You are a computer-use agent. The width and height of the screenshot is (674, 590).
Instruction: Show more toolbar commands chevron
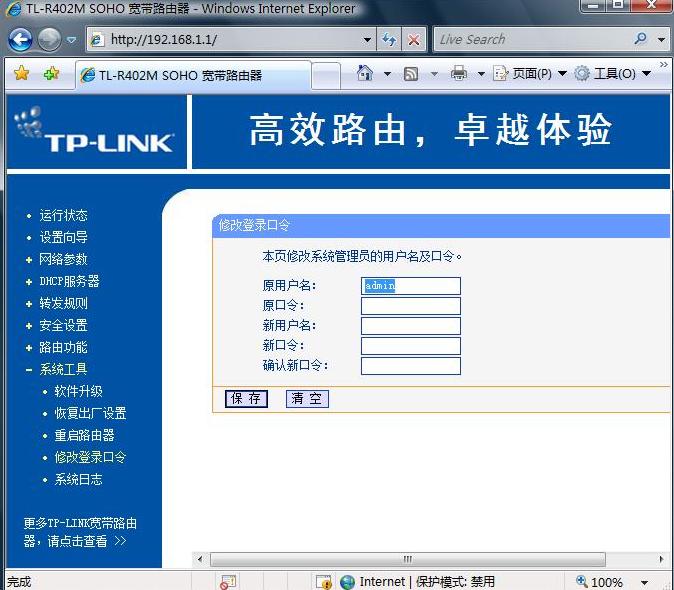coord(664,65)
